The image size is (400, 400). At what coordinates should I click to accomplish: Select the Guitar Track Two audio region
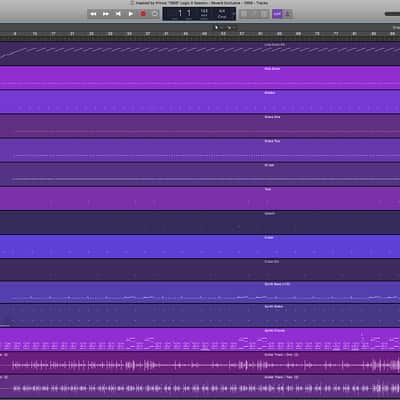pos(200,387)
